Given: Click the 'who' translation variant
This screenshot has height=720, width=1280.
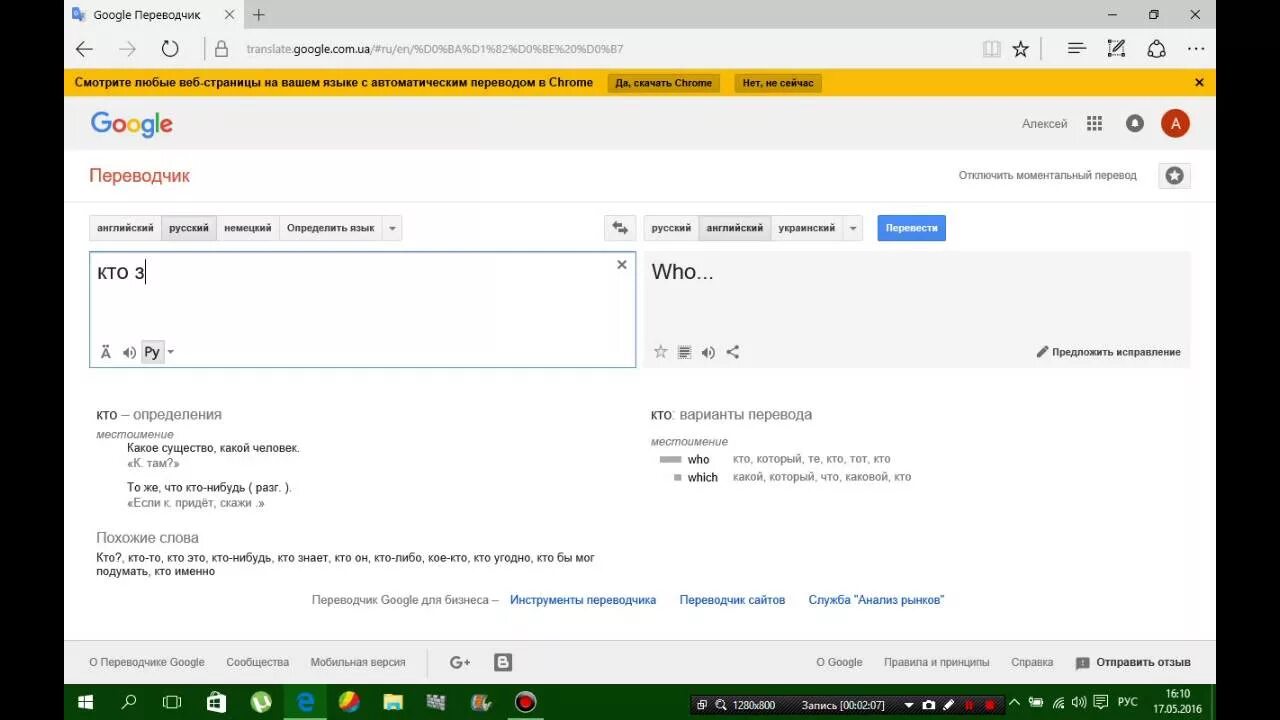Looking at the screenshot, I should click(698, 460).
